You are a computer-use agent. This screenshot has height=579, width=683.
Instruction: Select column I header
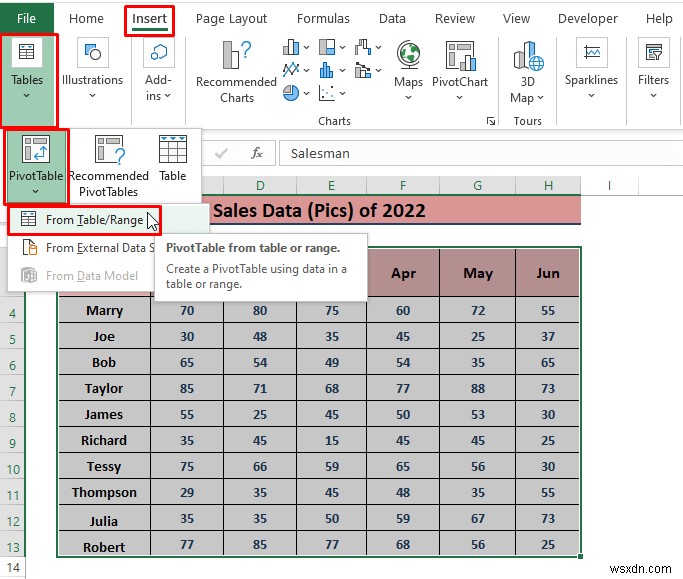pos(609,186)
